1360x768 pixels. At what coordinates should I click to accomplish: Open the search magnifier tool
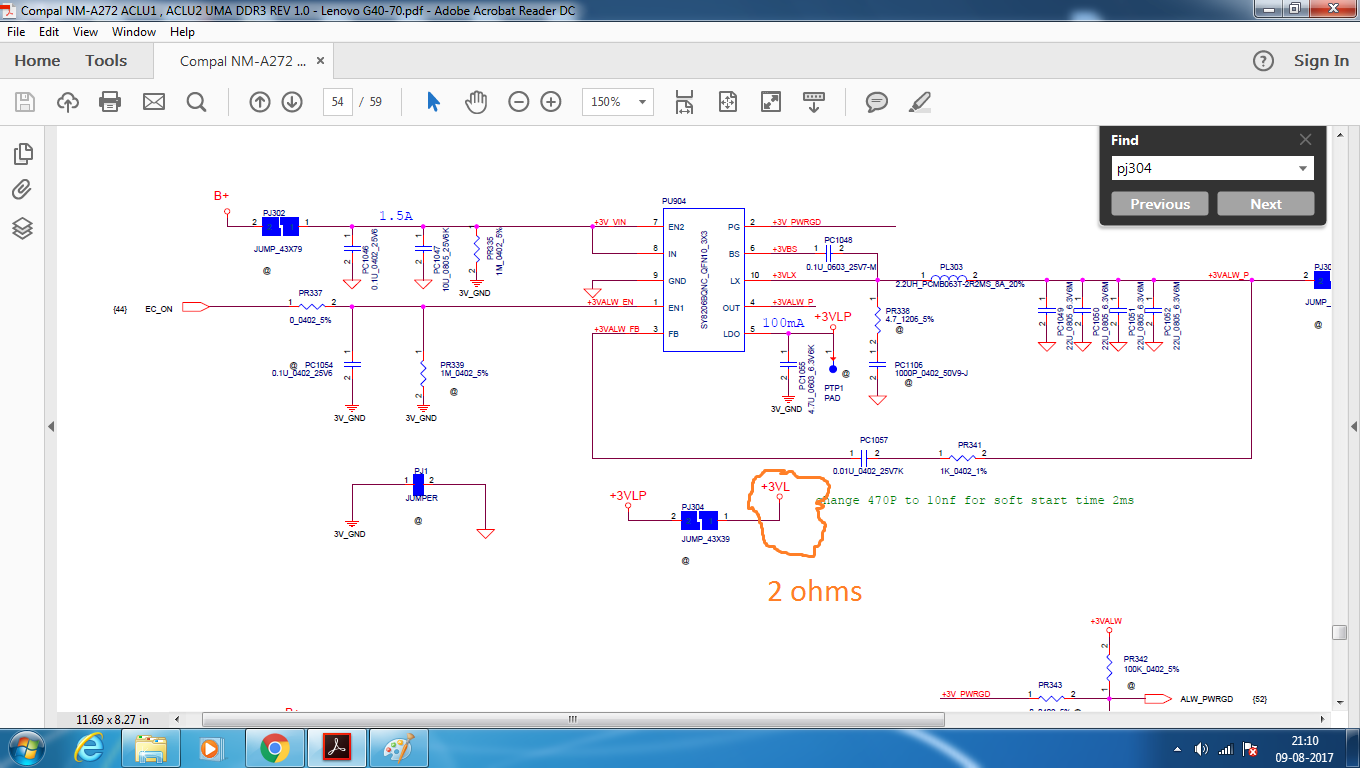(196, 102)
